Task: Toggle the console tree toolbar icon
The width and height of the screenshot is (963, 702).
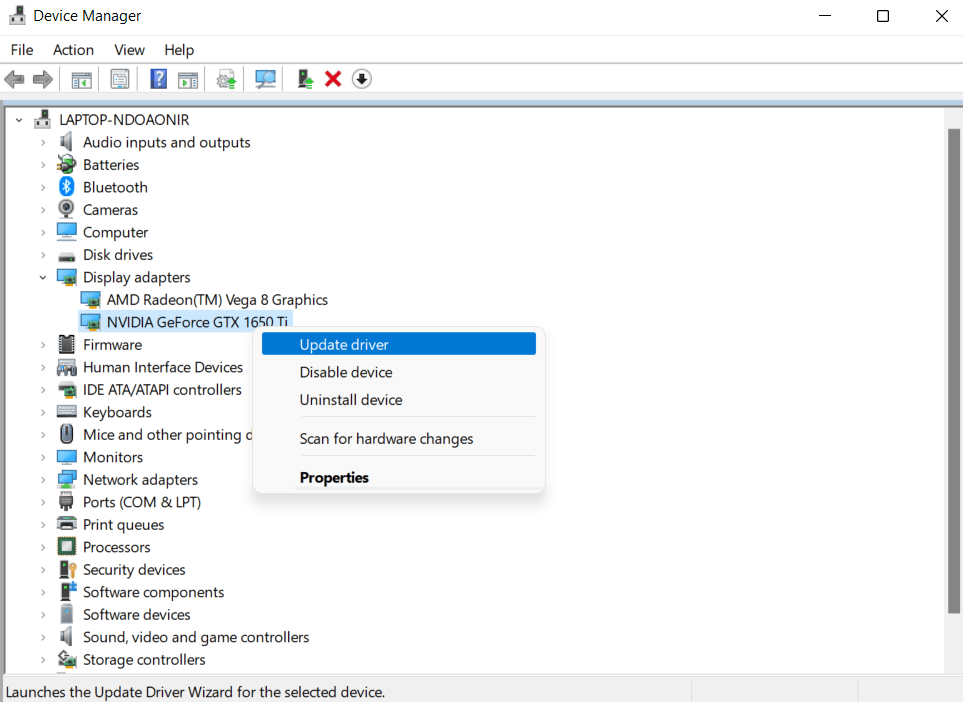Action: point(81,79)
